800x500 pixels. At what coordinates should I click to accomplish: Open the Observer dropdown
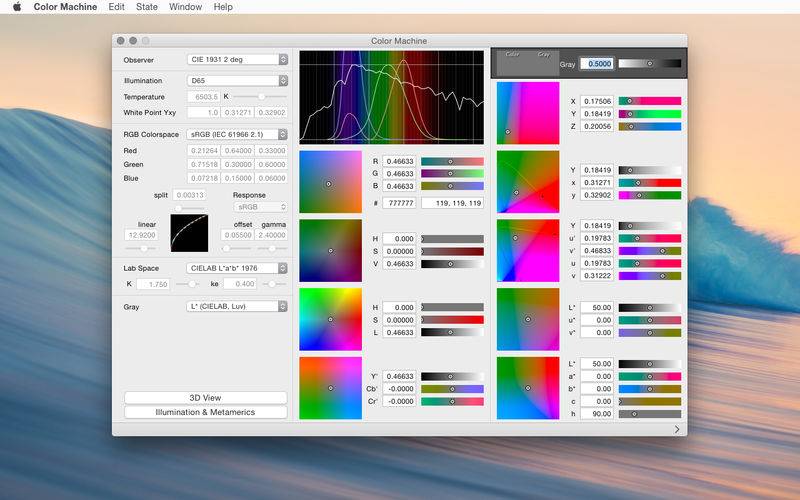(x=237, y=59)
